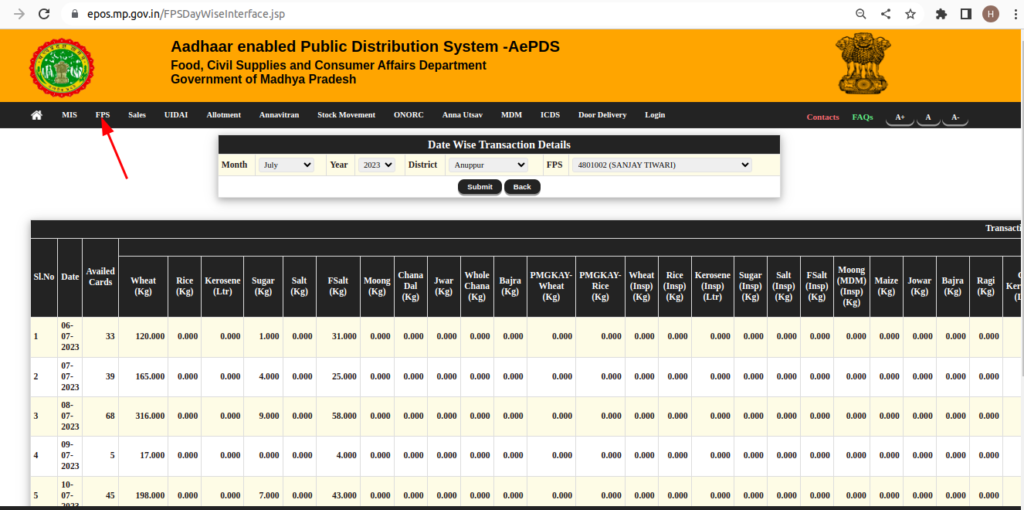Open the Door Delivery menu
1024x510 pixels.
pos(602,115)
